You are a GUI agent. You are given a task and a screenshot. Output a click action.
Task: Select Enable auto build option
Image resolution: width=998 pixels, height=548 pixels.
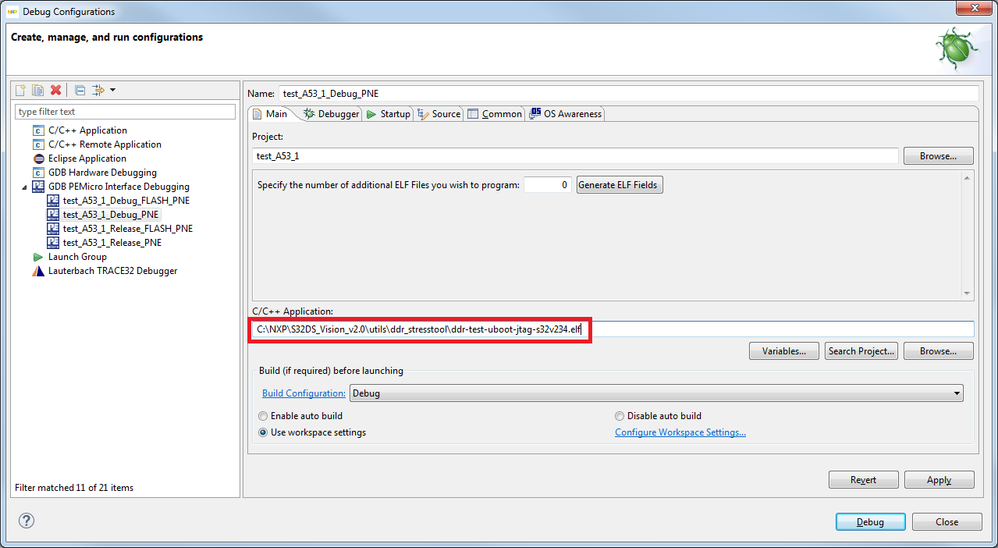tap(300, 416)
